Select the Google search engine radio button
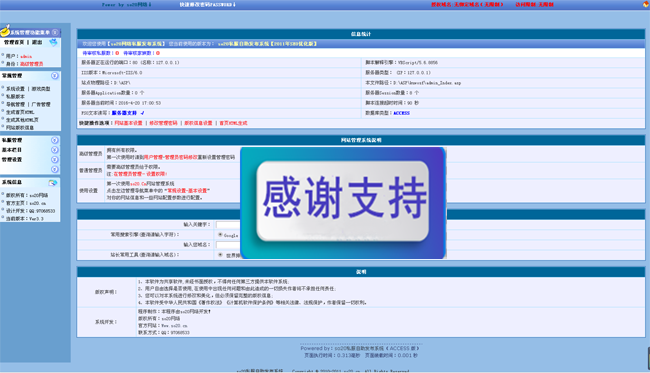 (220, 235)
